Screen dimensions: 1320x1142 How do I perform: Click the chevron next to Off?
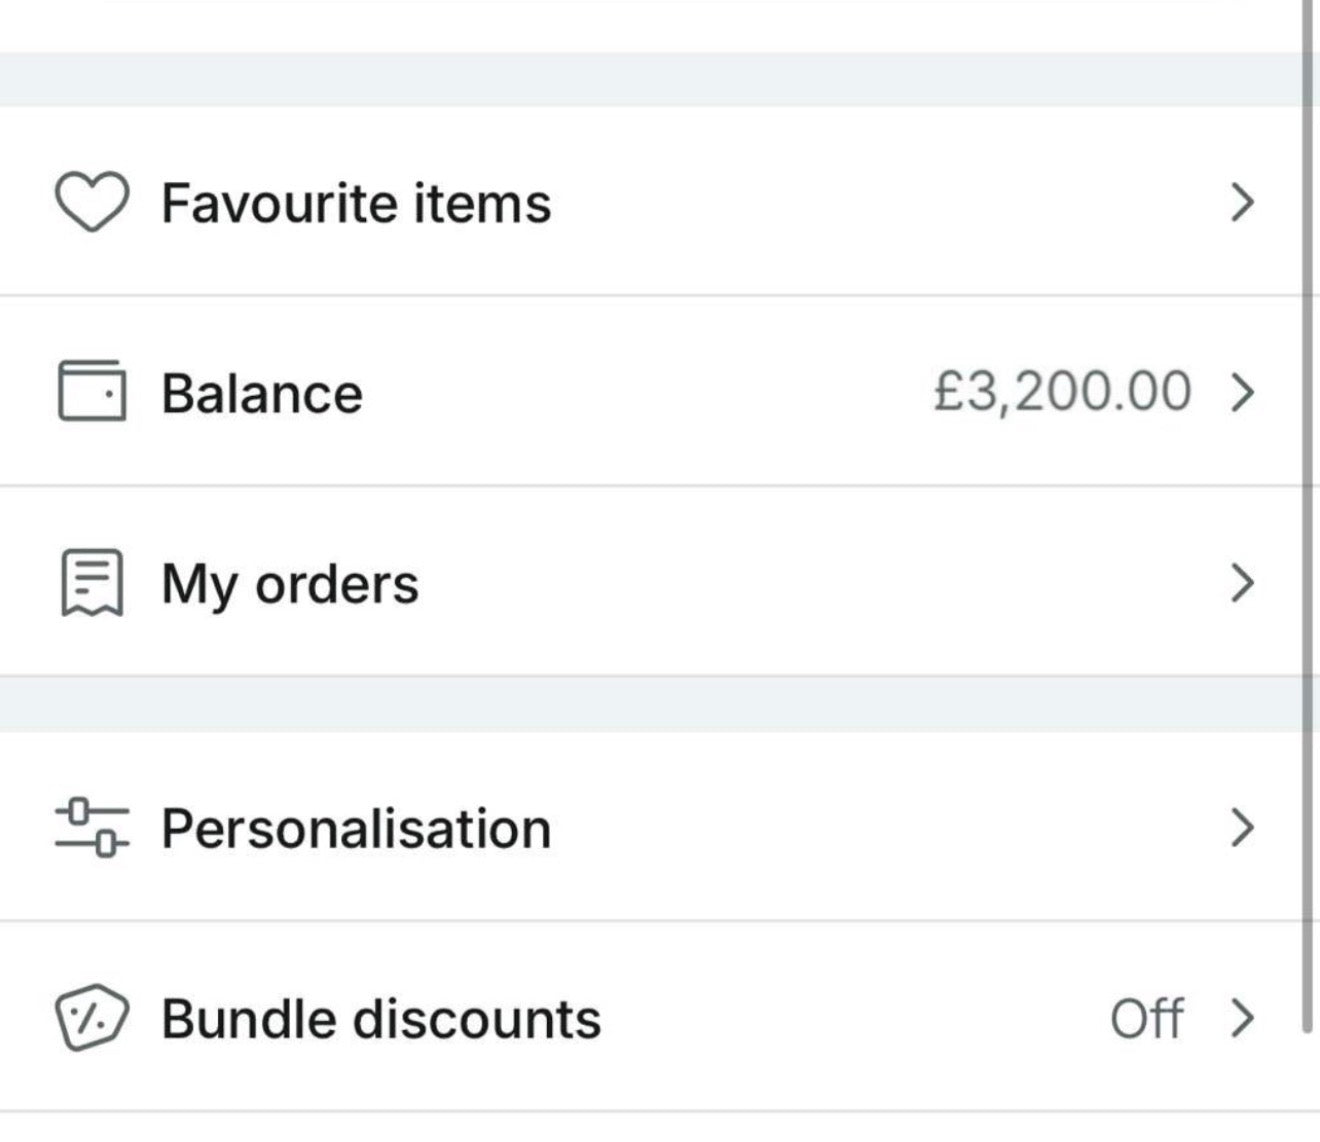point(1241,1018)
